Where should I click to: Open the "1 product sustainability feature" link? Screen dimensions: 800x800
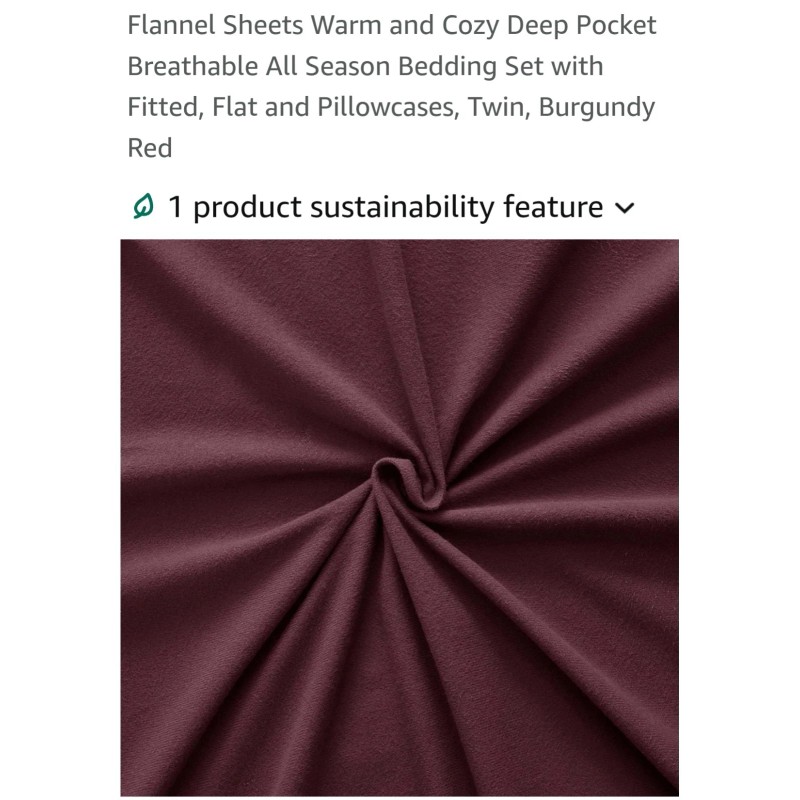coord(385,207)
